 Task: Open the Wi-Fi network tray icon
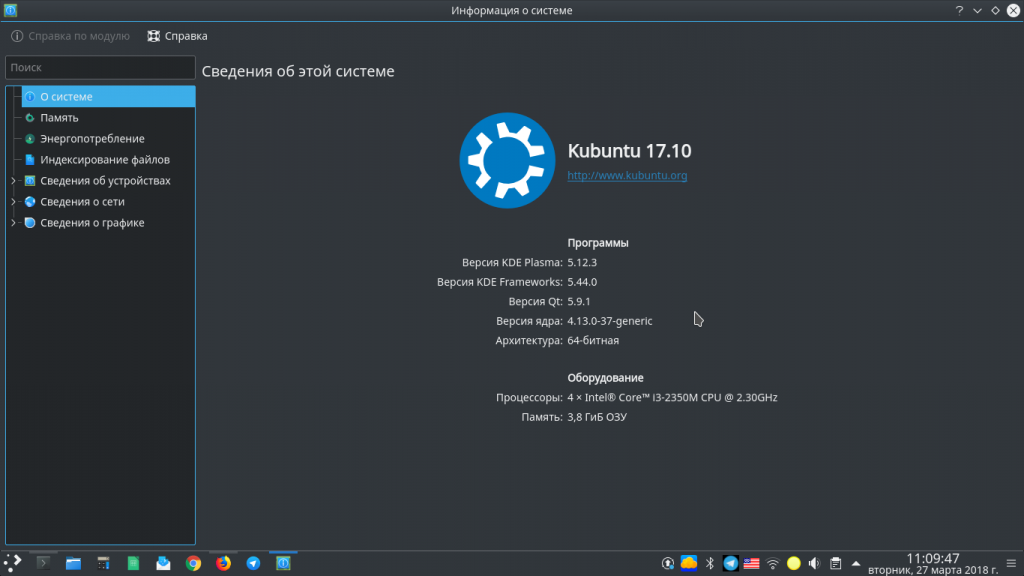pos(773,564)
